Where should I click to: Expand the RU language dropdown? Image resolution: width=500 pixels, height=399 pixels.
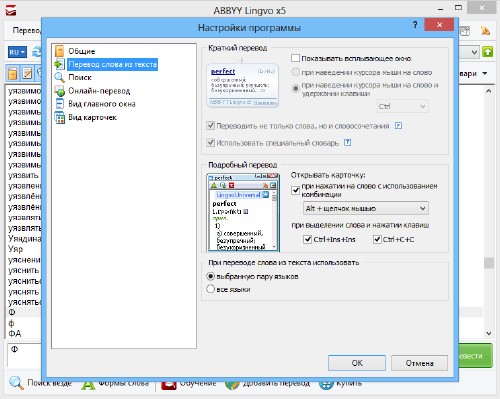coord(17,52)
